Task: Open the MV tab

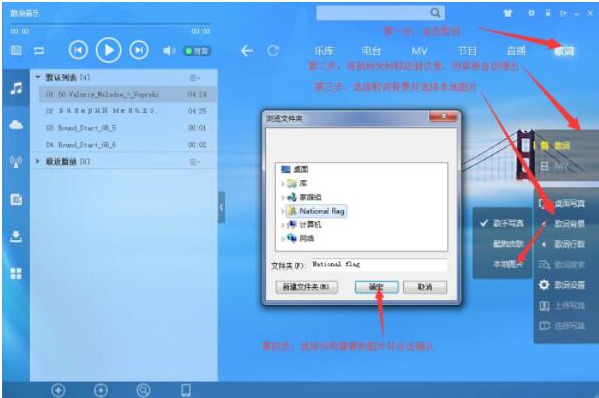Action: point(419,51)
